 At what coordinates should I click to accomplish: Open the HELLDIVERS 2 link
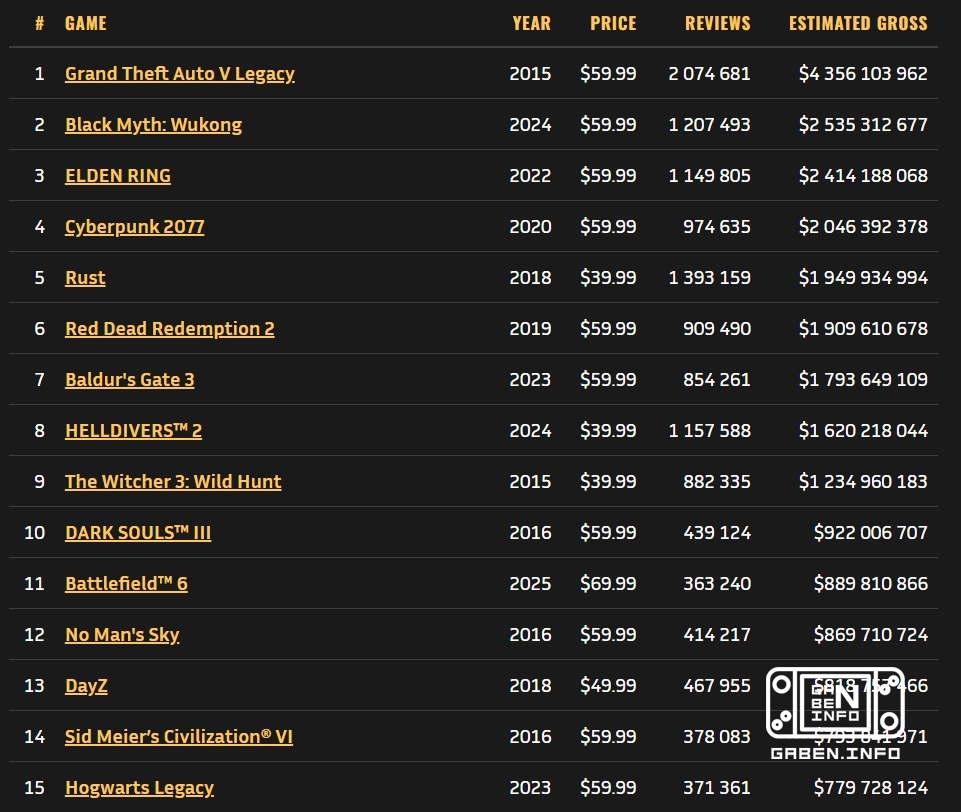[133, 431]
